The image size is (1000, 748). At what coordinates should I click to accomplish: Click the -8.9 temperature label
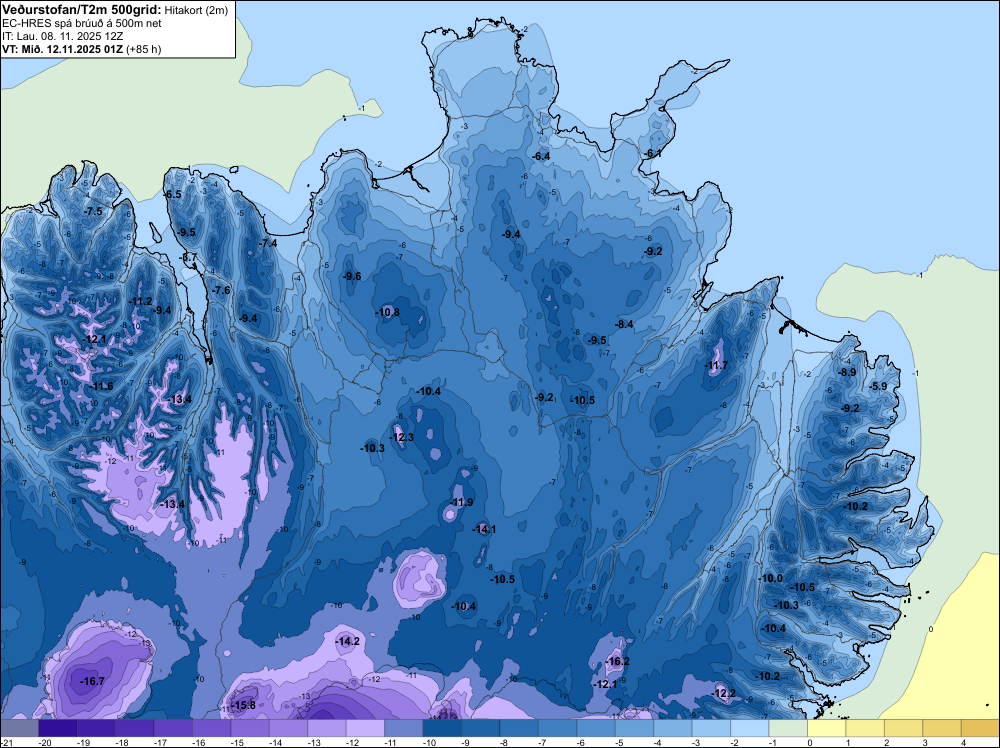coord(847,372)
